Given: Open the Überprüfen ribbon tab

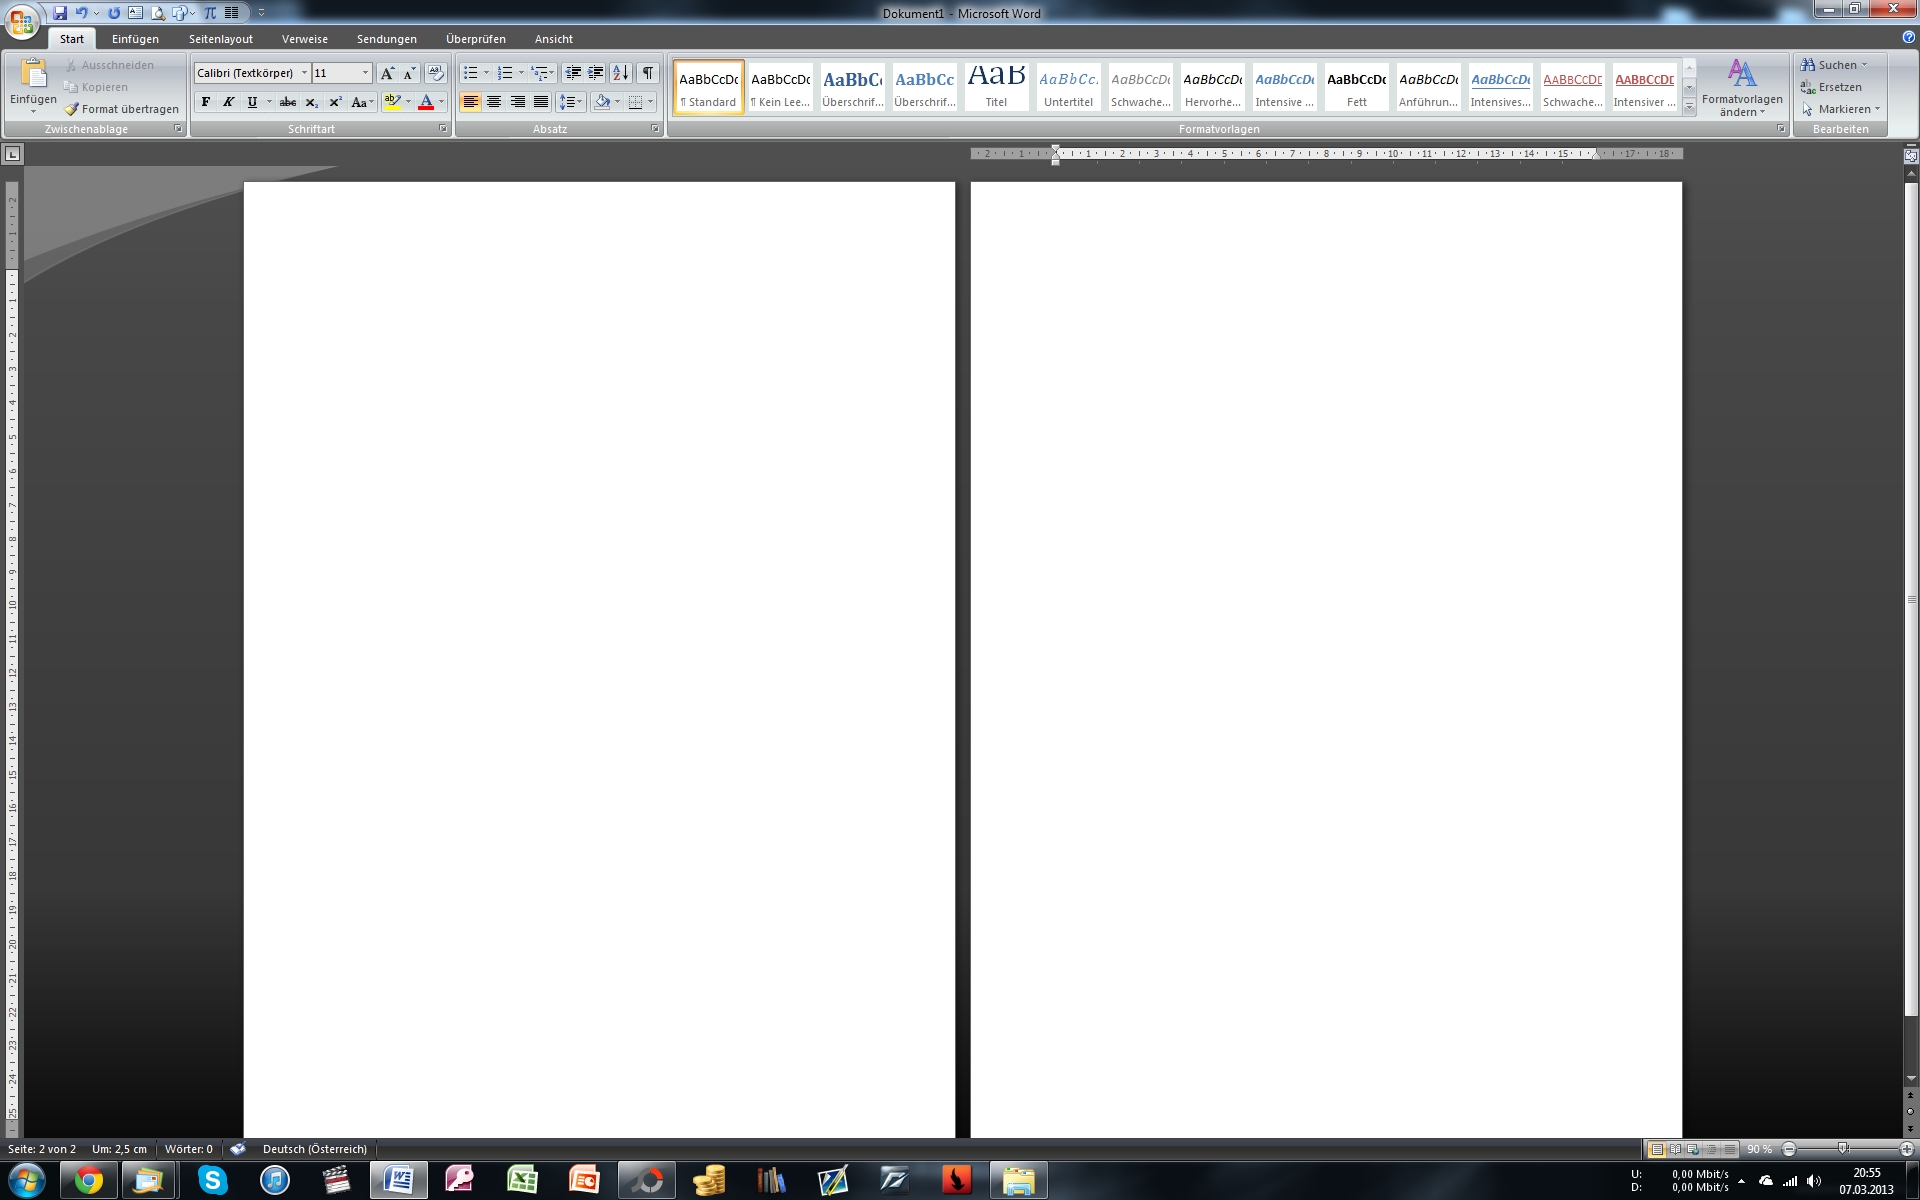Looking at the screenshot, I should pyautogui.click(x=475, y=39).
